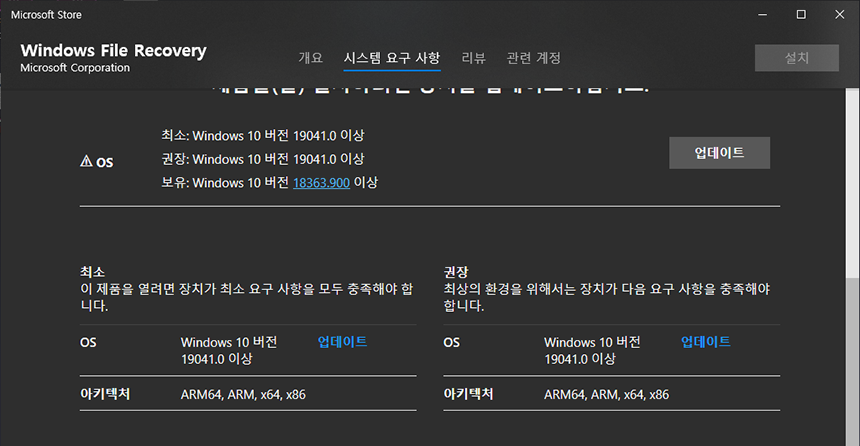Close the Microsoft Store window
The width and height of the screenshot is (860, 446).
pyautogui.click(x=839, y=15)
